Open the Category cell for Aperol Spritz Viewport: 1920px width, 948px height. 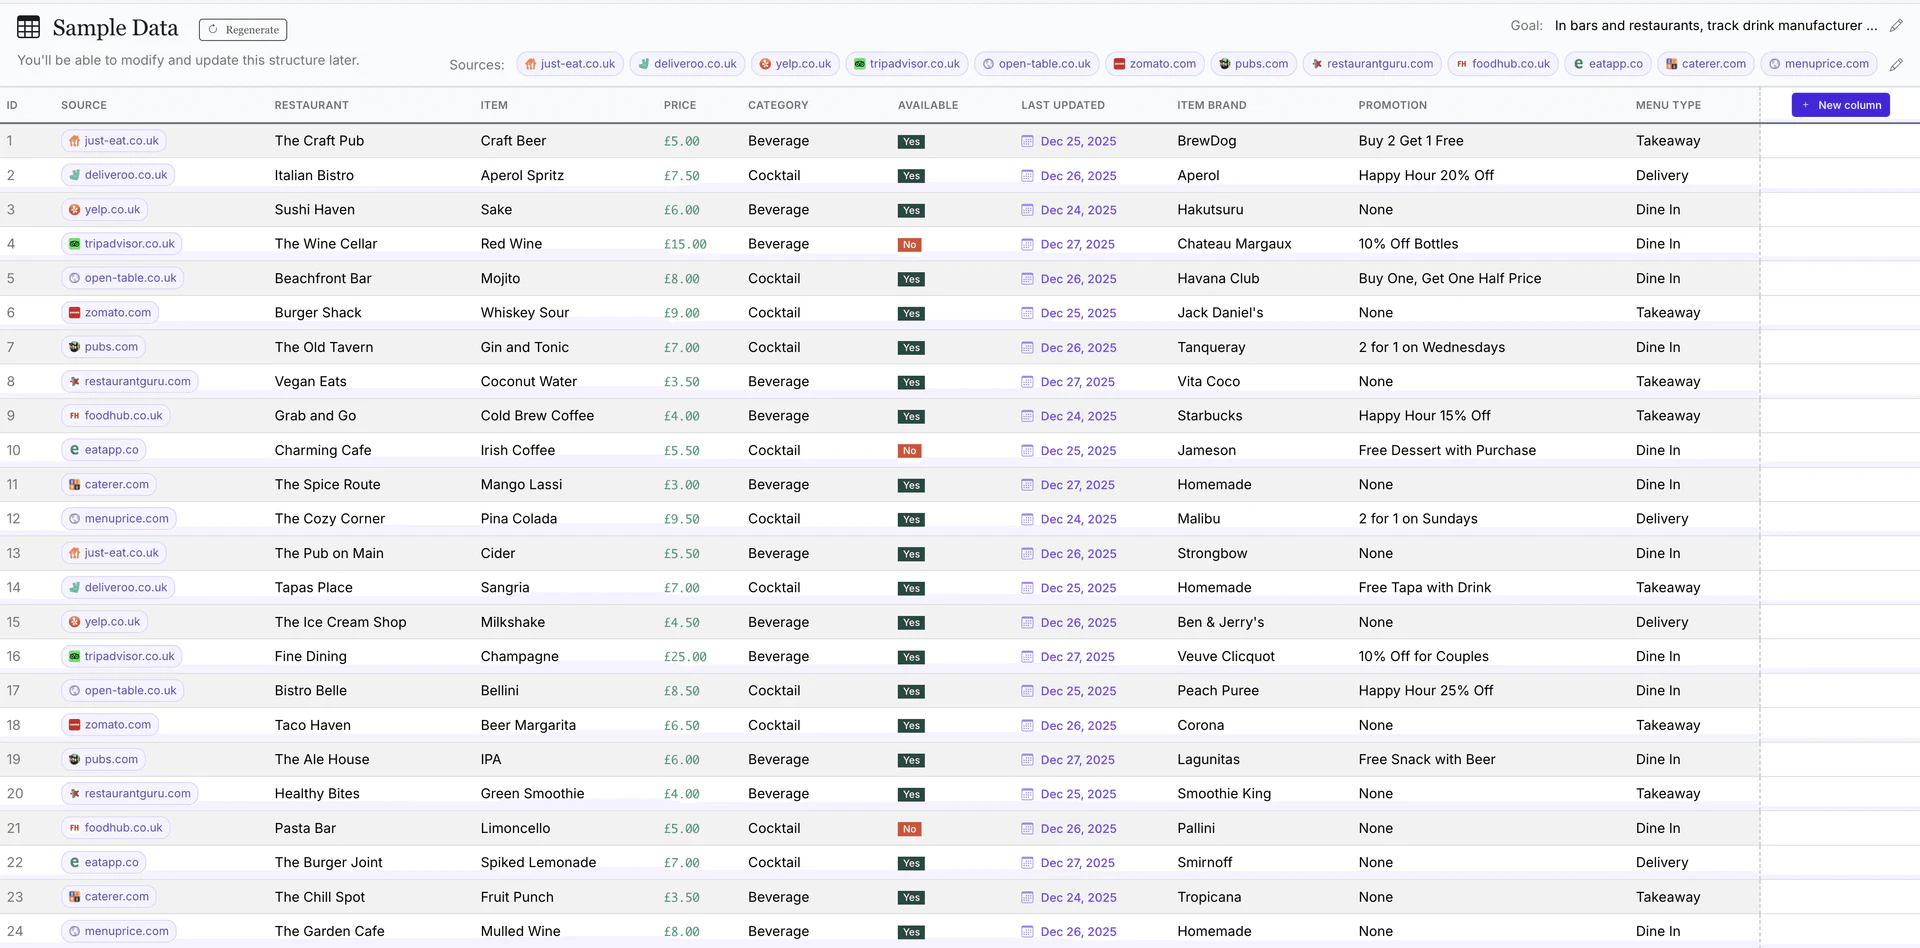pos(774,176)
